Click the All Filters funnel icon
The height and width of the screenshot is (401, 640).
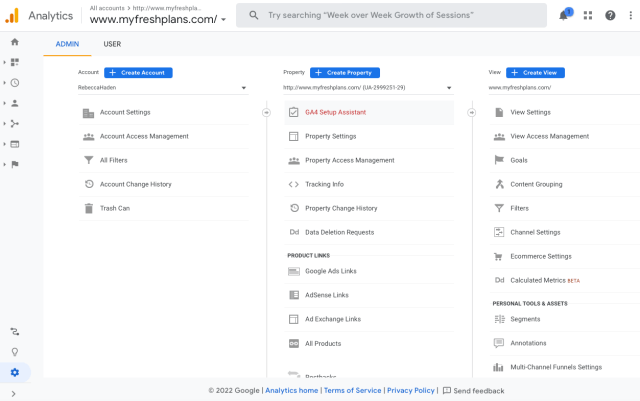point(89,160)
